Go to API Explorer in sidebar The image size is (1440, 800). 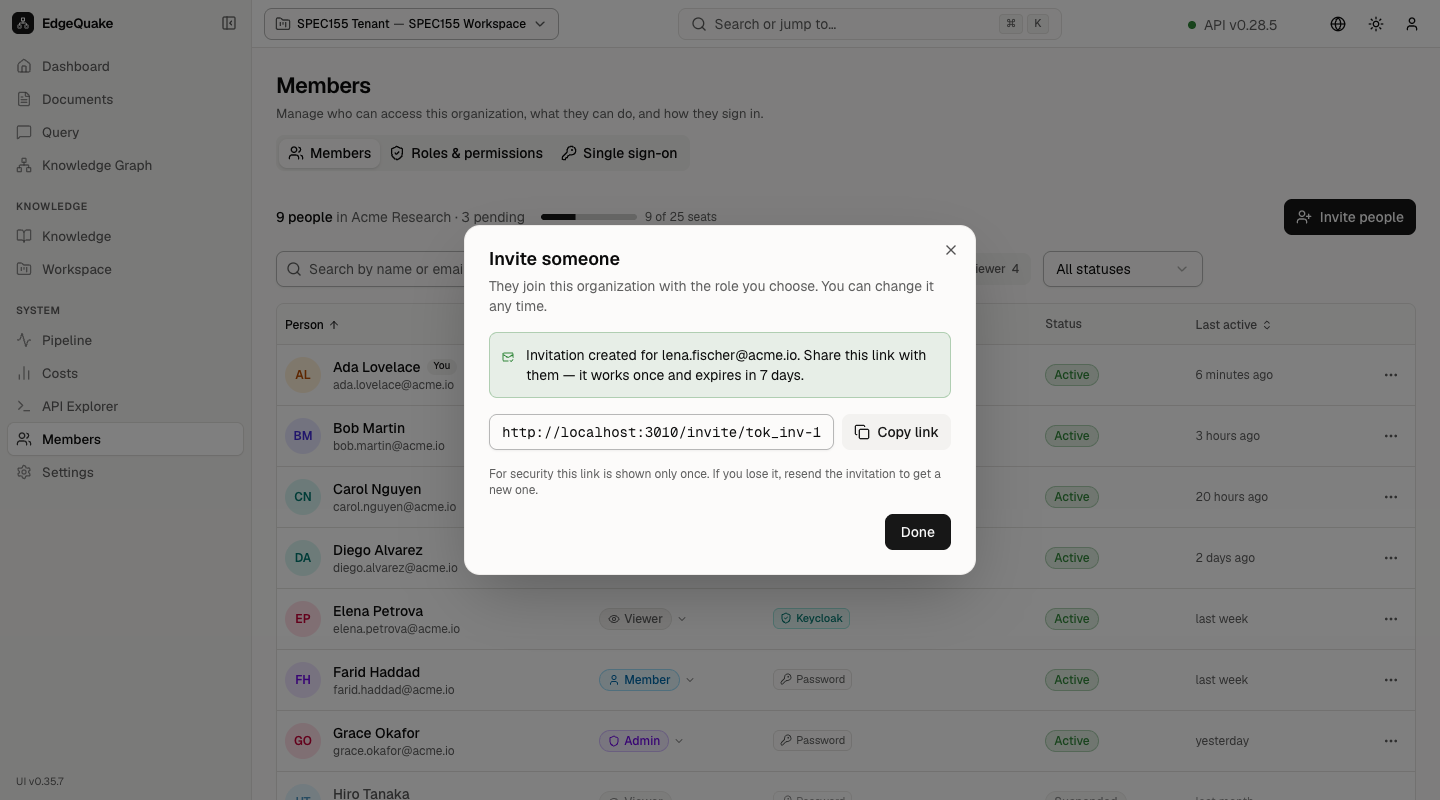125,406
